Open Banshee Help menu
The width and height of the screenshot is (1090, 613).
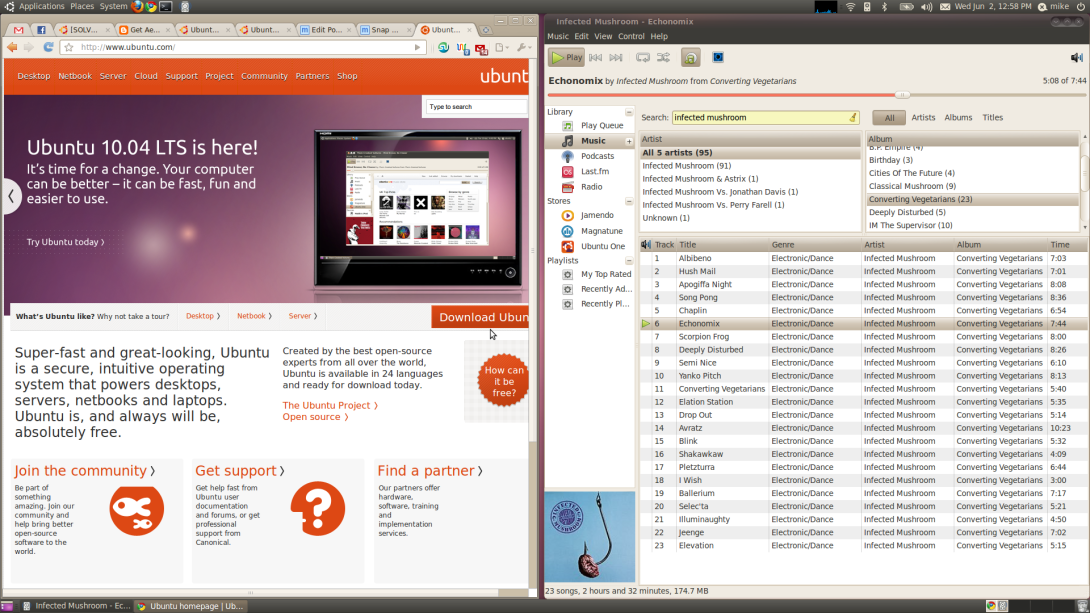659,36
